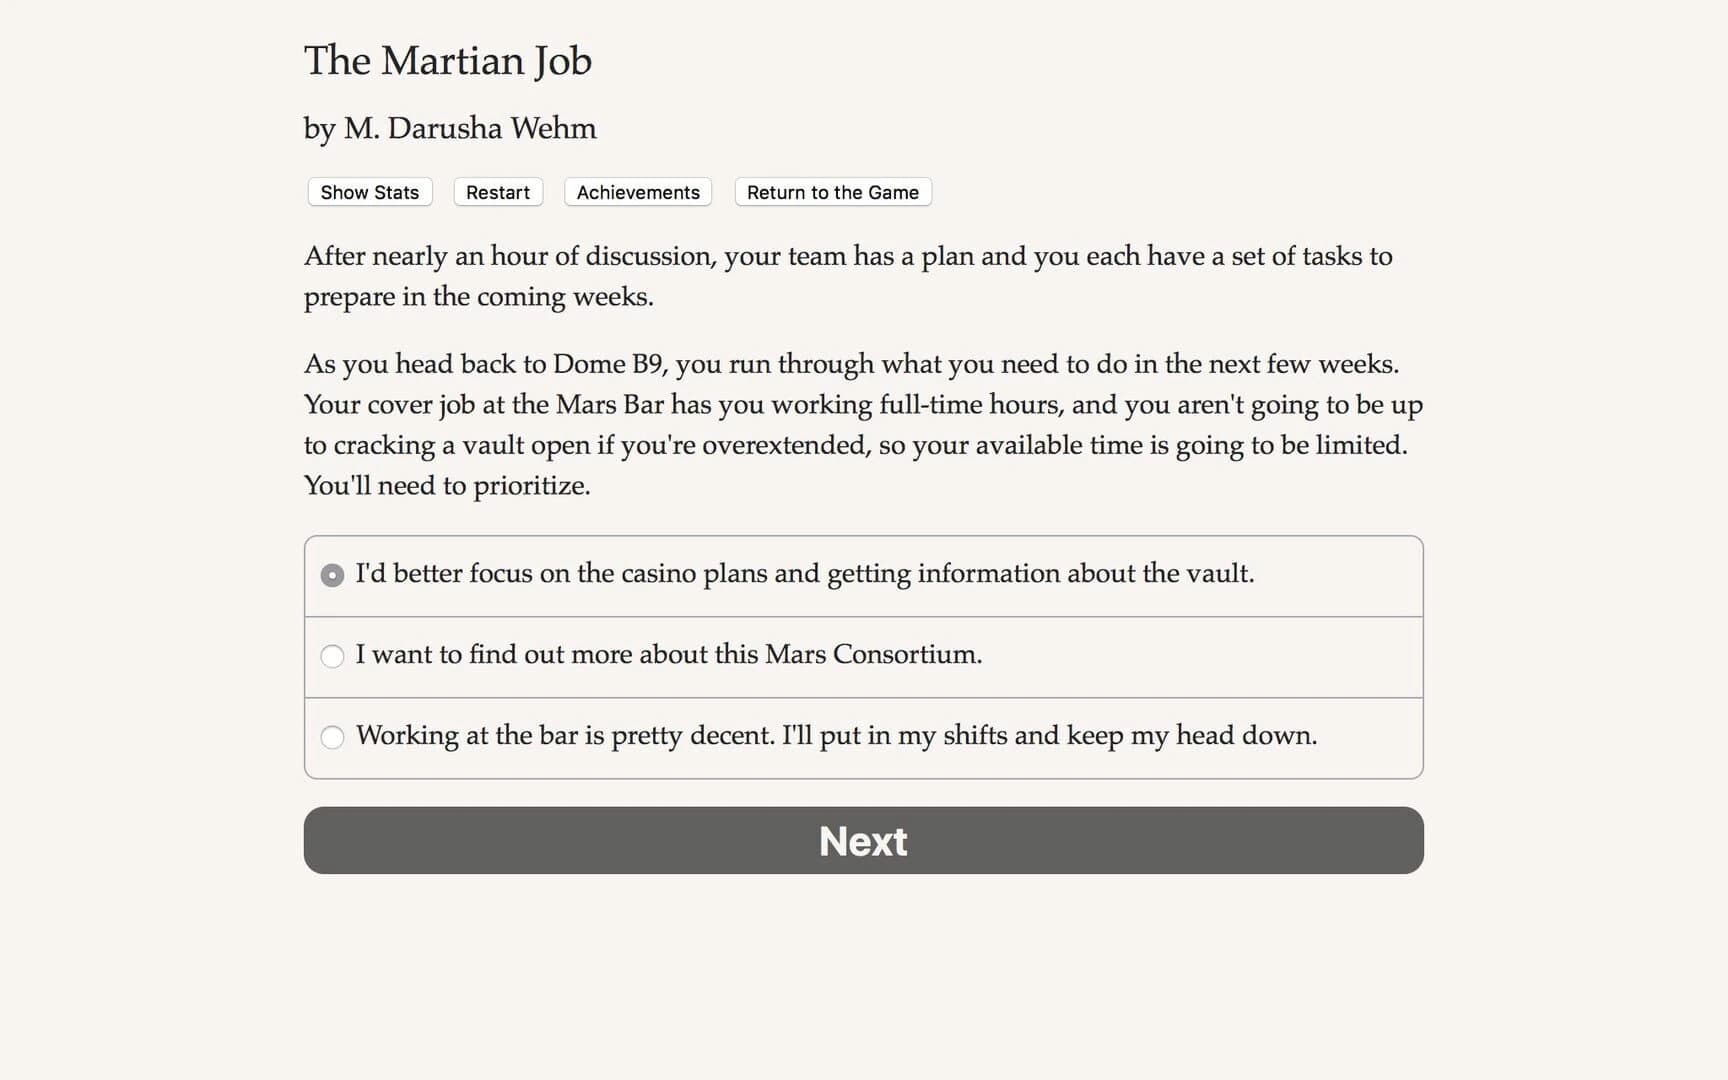Click the author name M. Darusha Wehm

point(449,128)
